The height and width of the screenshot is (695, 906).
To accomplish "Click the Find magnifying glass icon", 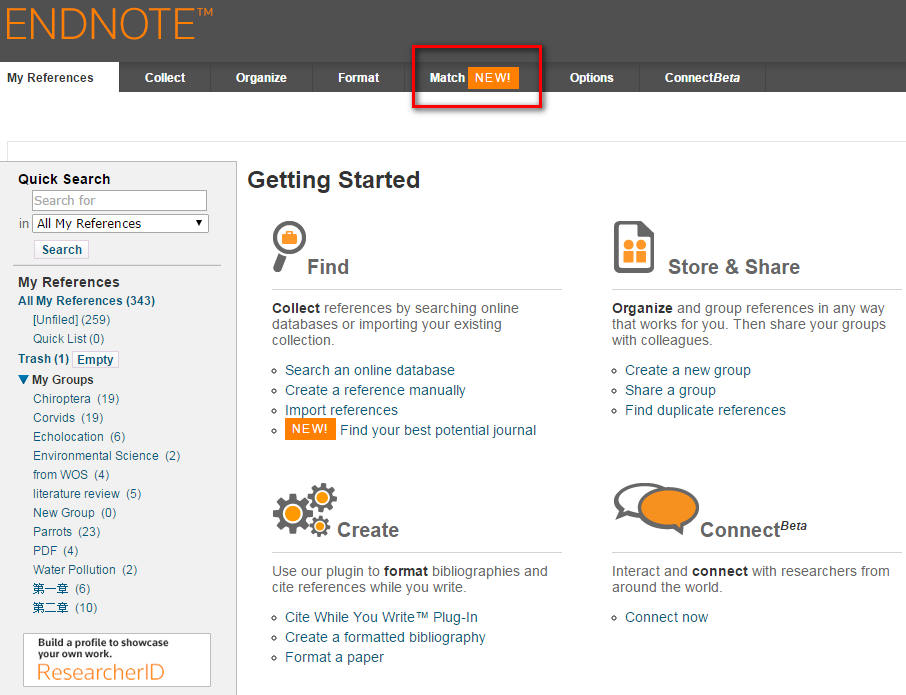I will point(288,246).
